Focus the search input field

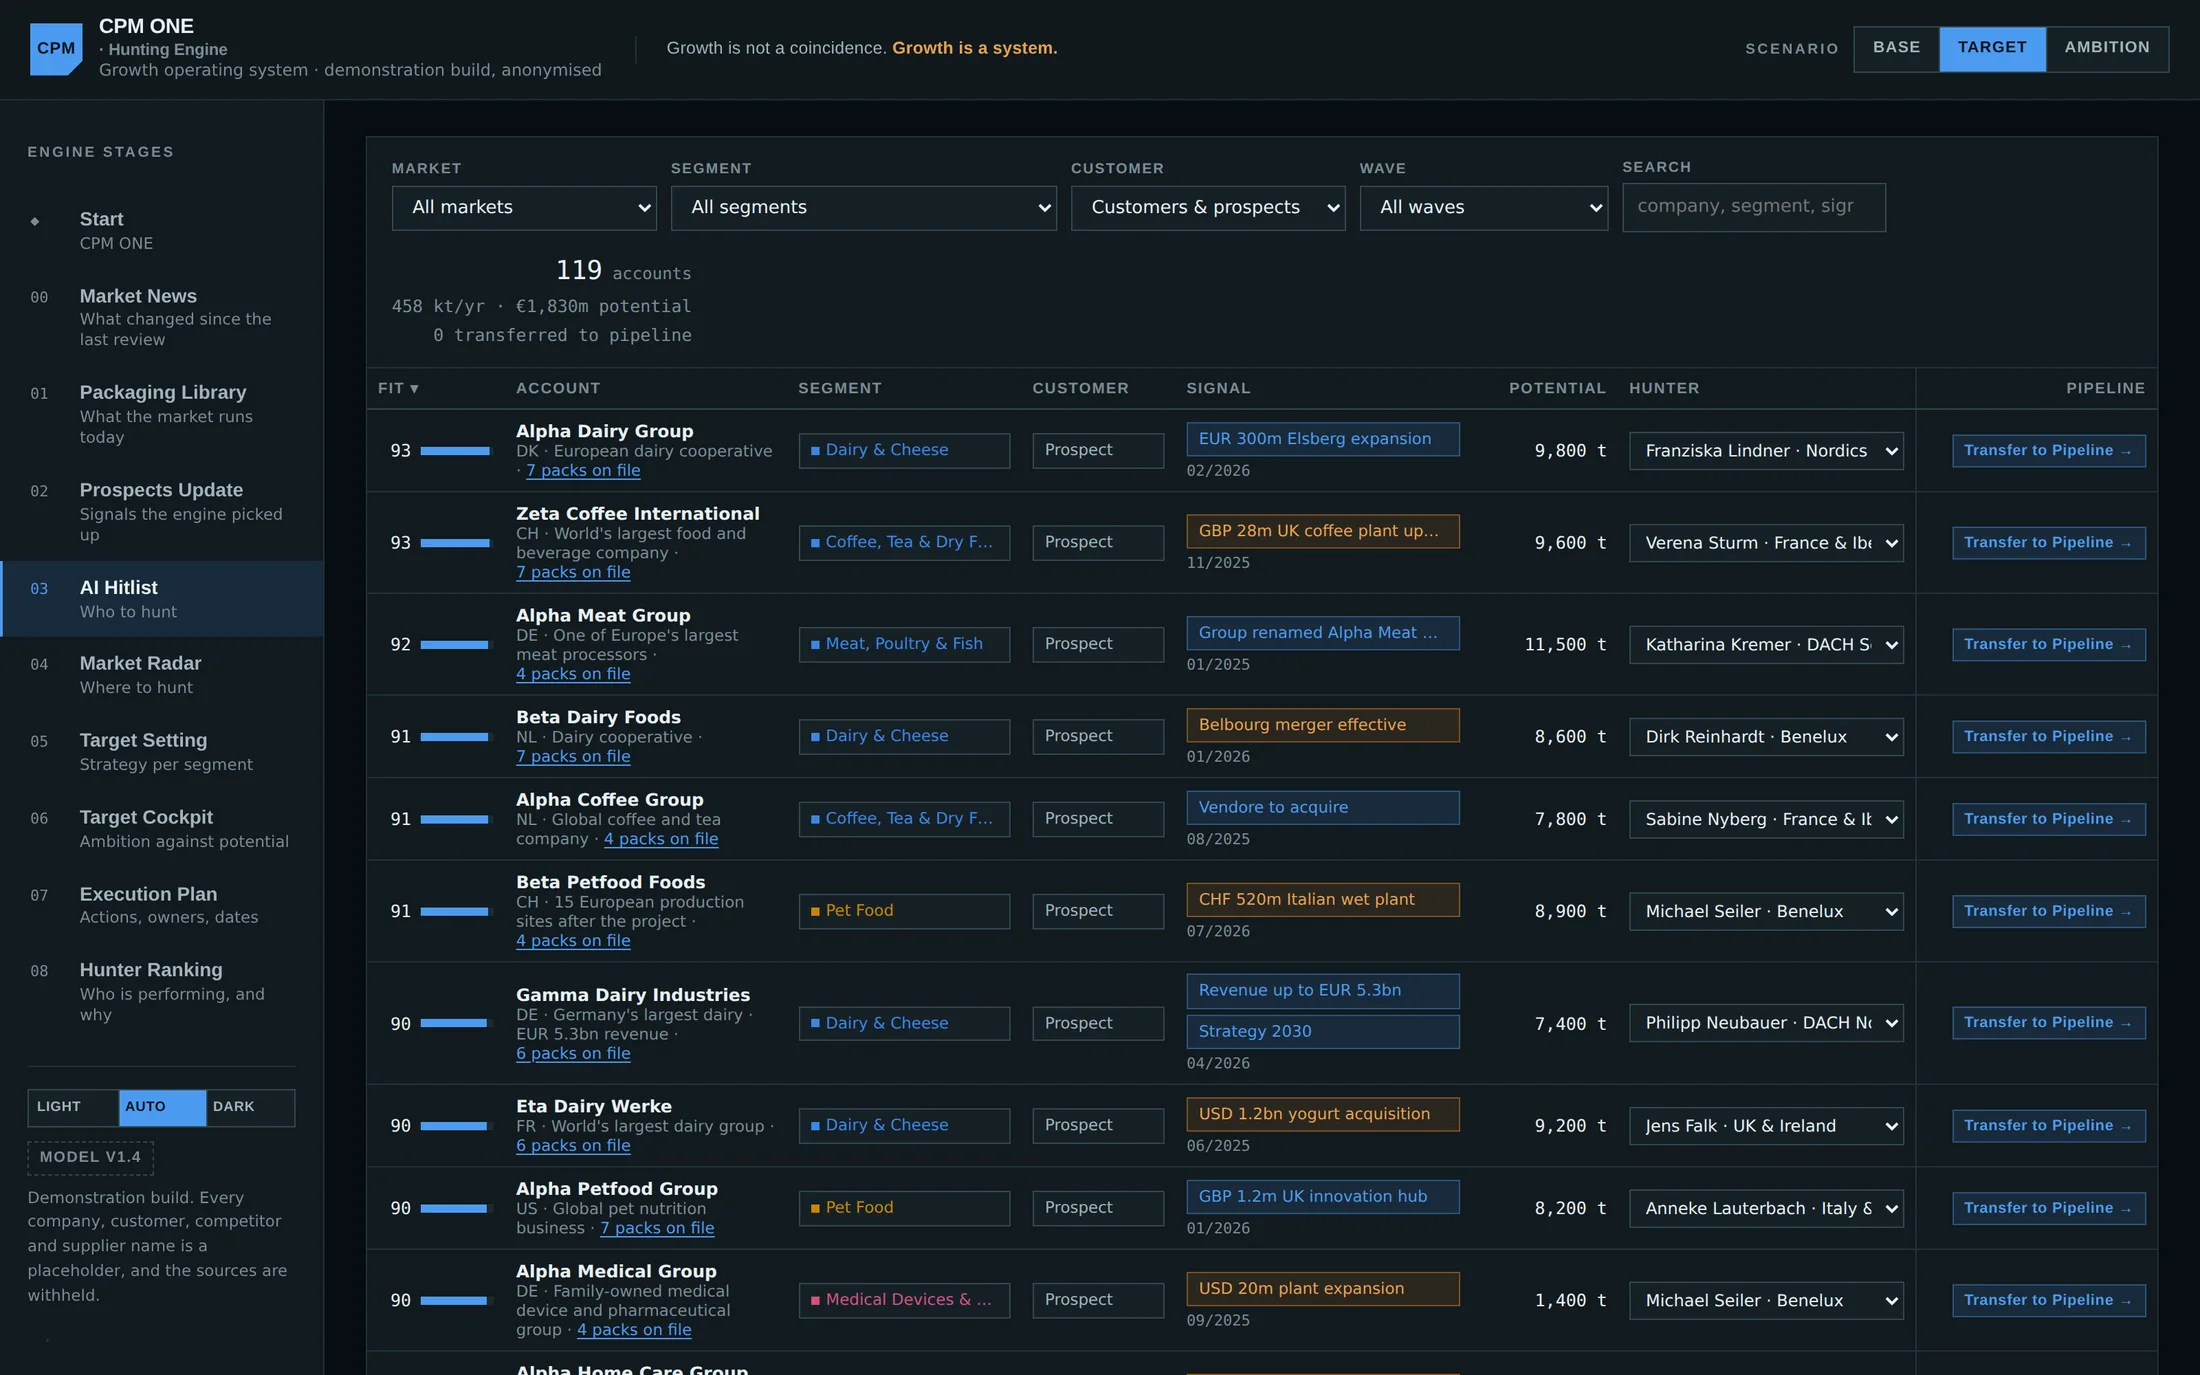(1754, 207)
